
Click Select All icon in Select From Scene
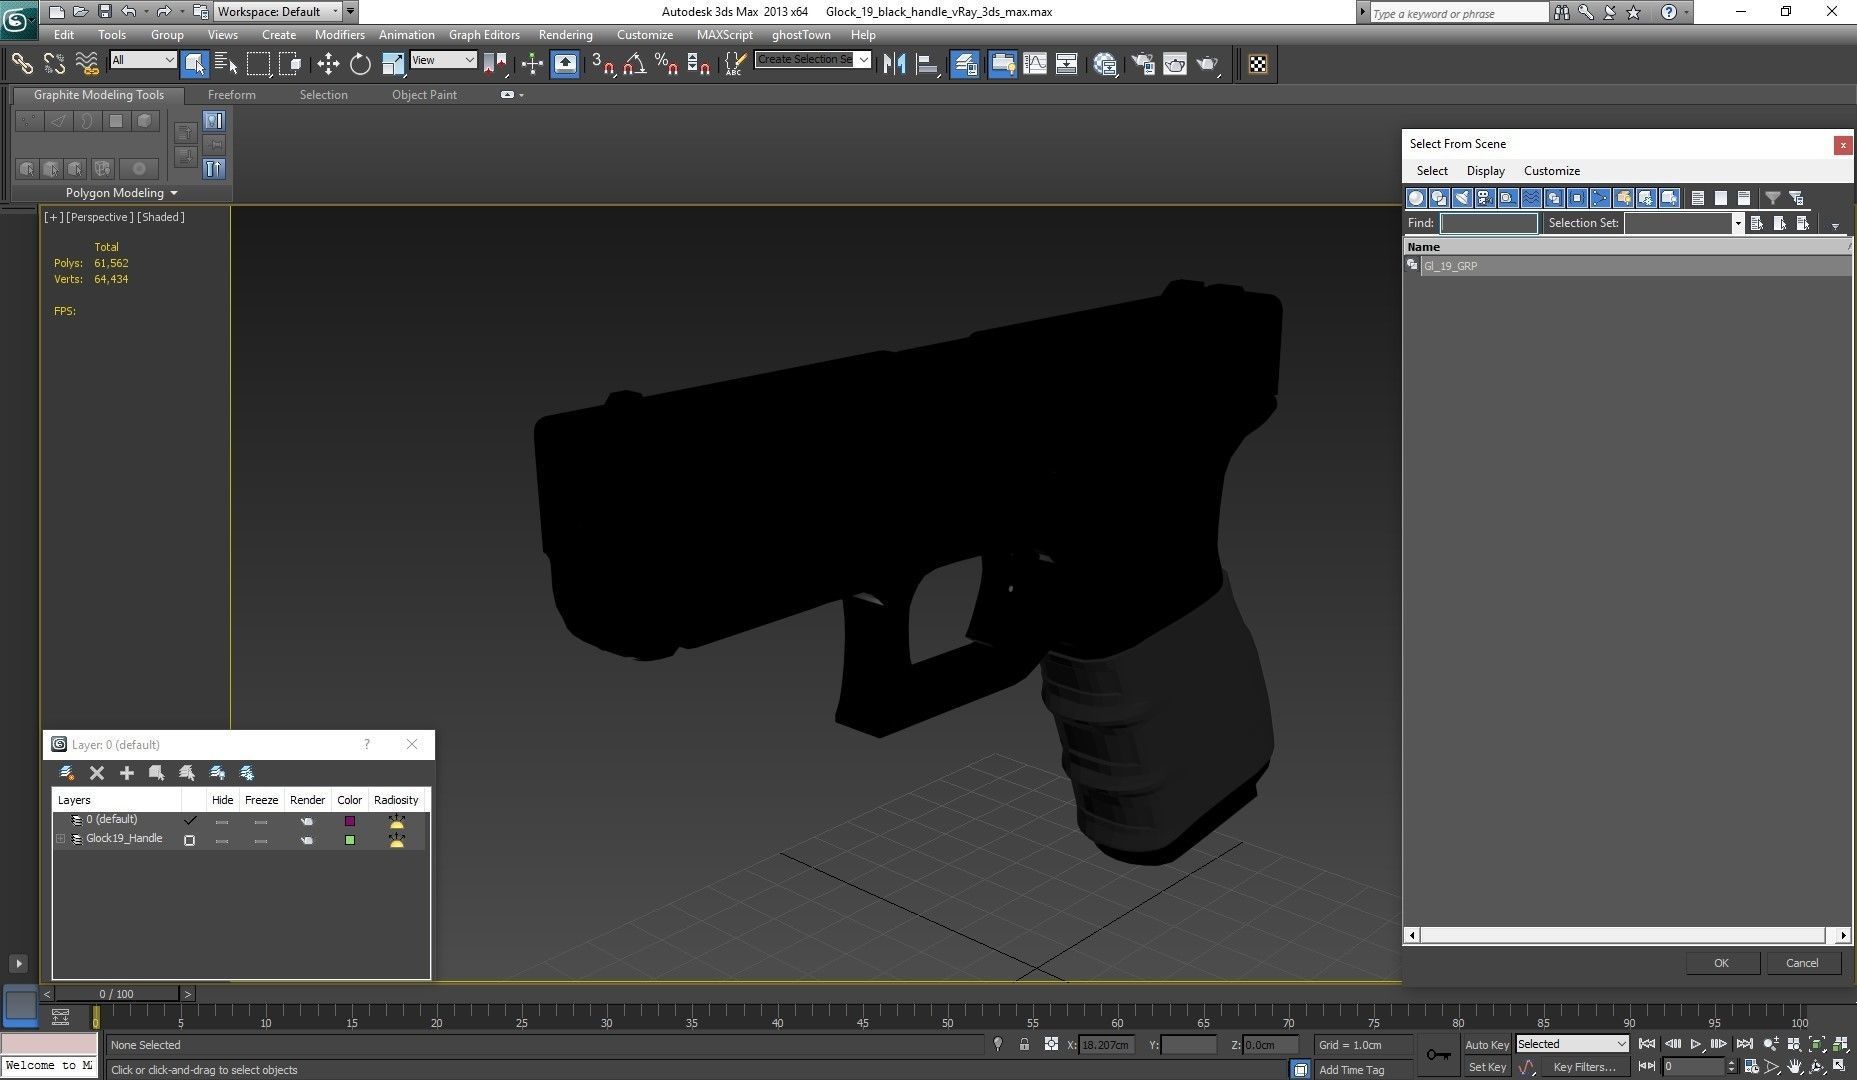[x=1697, y=198]
